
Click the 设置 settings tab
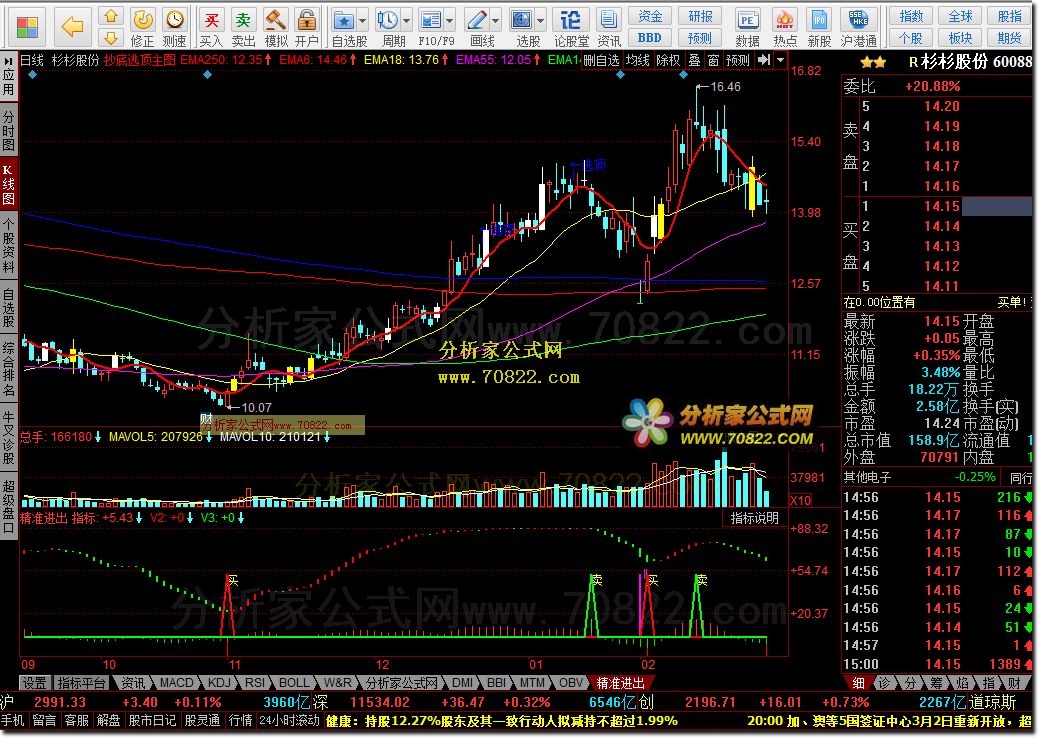pyautogui.click(x=35, y=683)
